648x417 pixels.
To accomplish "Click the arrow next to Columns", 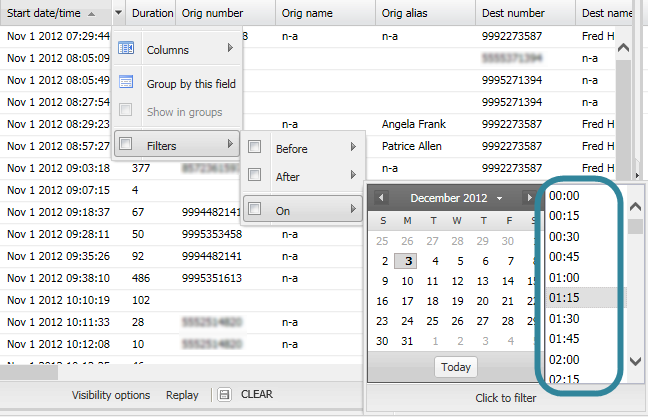I will pyautogui.click(x=231, y=49).
